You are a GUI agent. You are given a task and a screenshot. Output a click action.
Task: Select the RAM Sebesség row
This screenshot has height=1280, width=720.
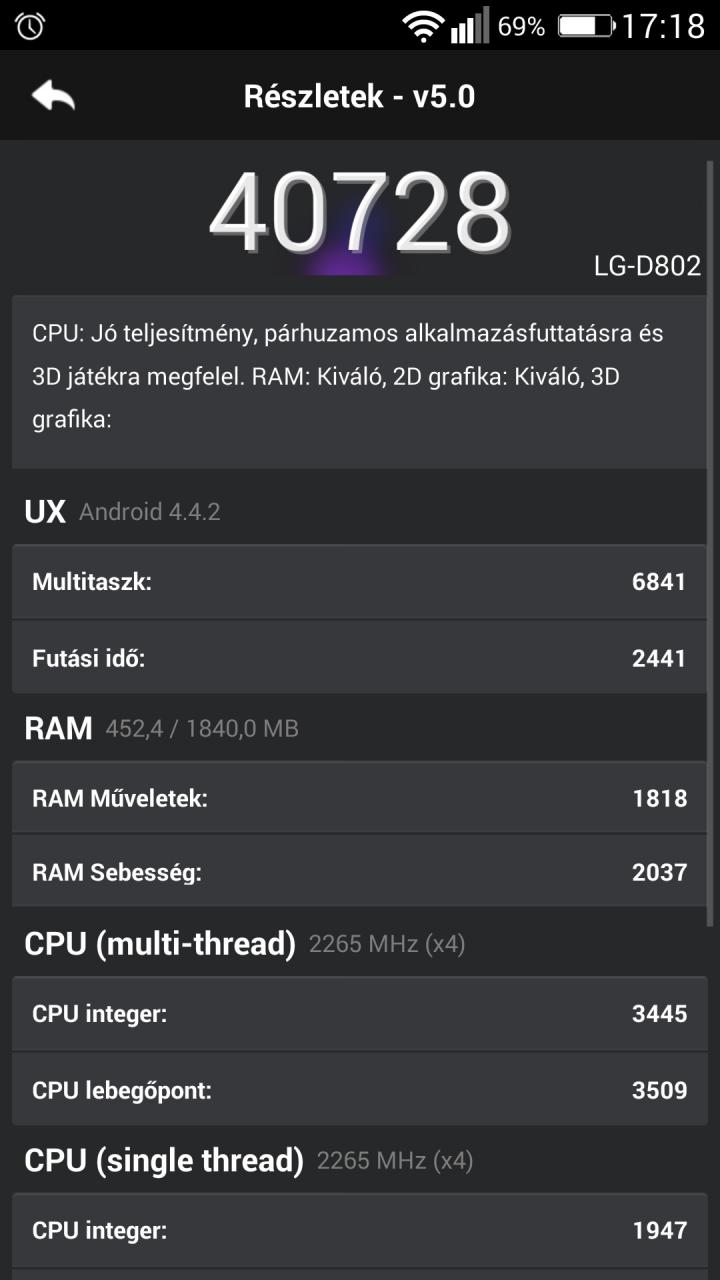point(360,871)
